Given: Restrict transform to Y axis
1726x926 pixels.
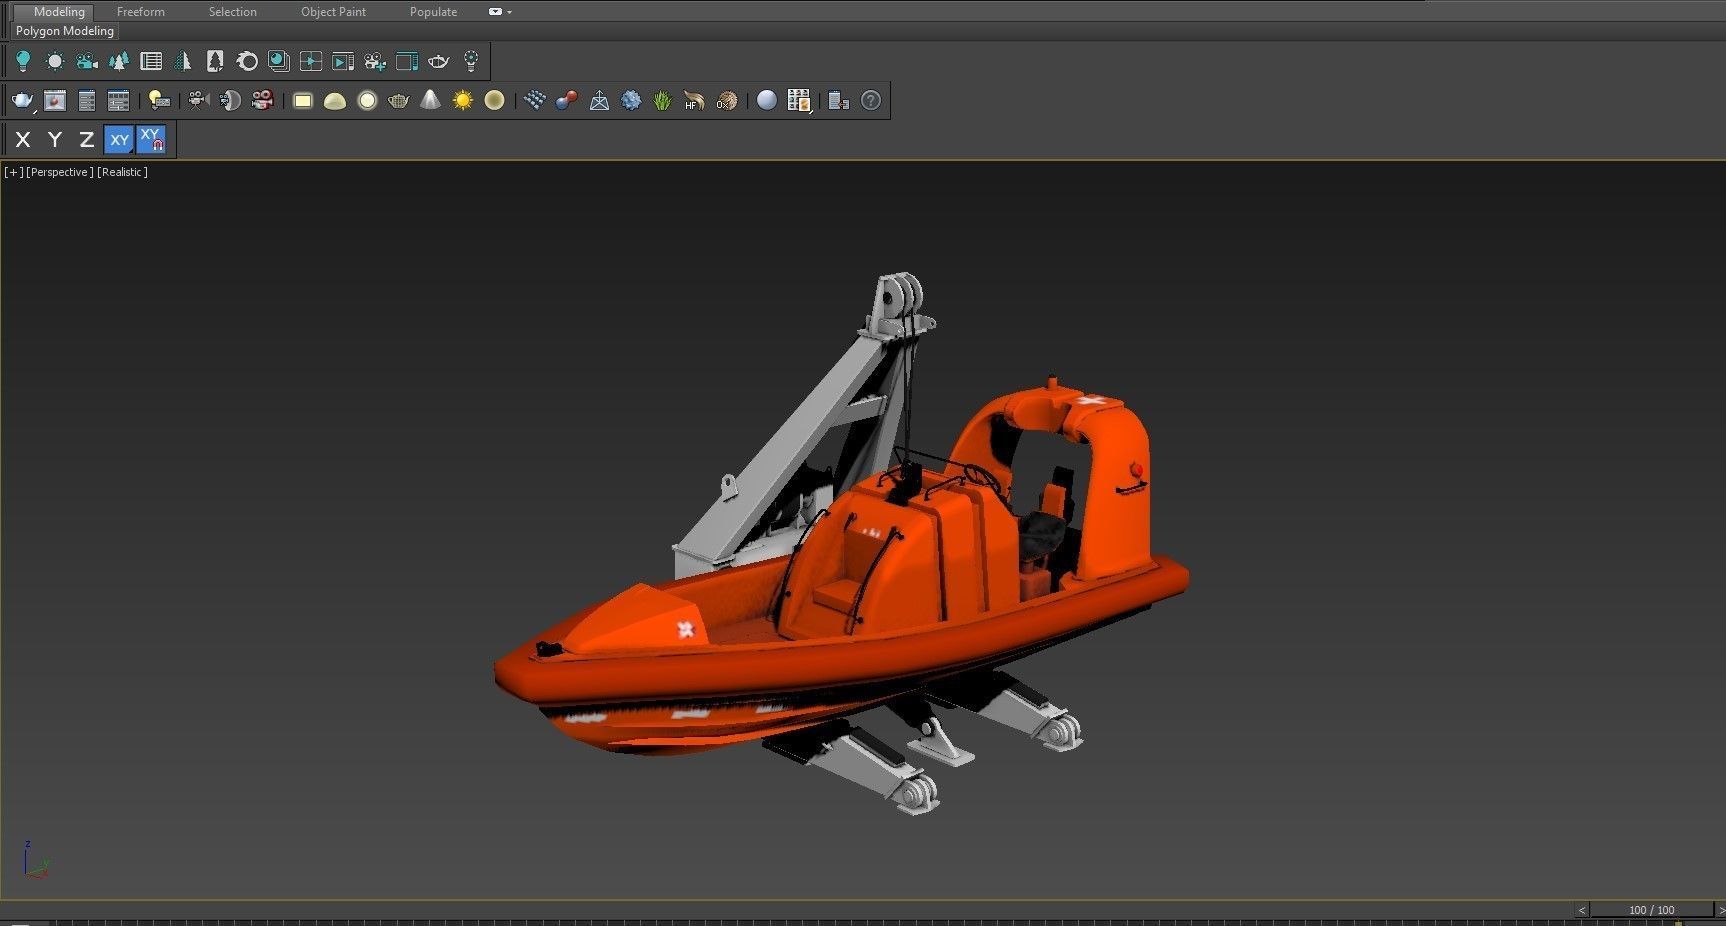Looking at the screenshot, I should 55,140.
